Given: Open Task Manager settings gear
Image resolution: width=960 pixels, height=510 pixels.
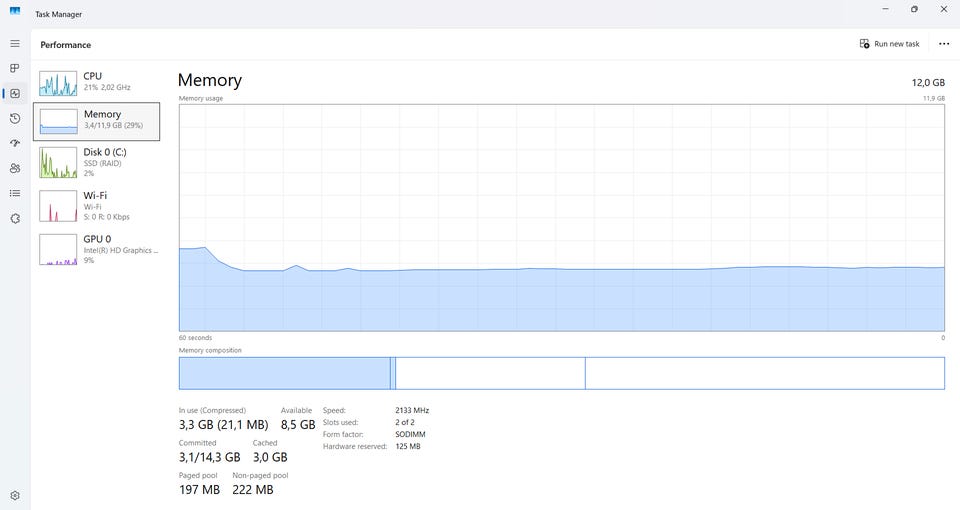Looking at the screenshot, I should tap(15, 495).
